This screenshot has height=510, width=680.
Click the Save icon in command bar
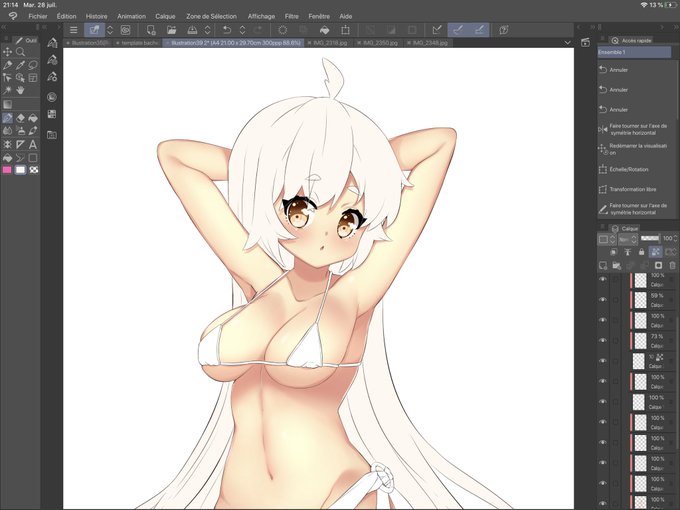click(192, 30)
